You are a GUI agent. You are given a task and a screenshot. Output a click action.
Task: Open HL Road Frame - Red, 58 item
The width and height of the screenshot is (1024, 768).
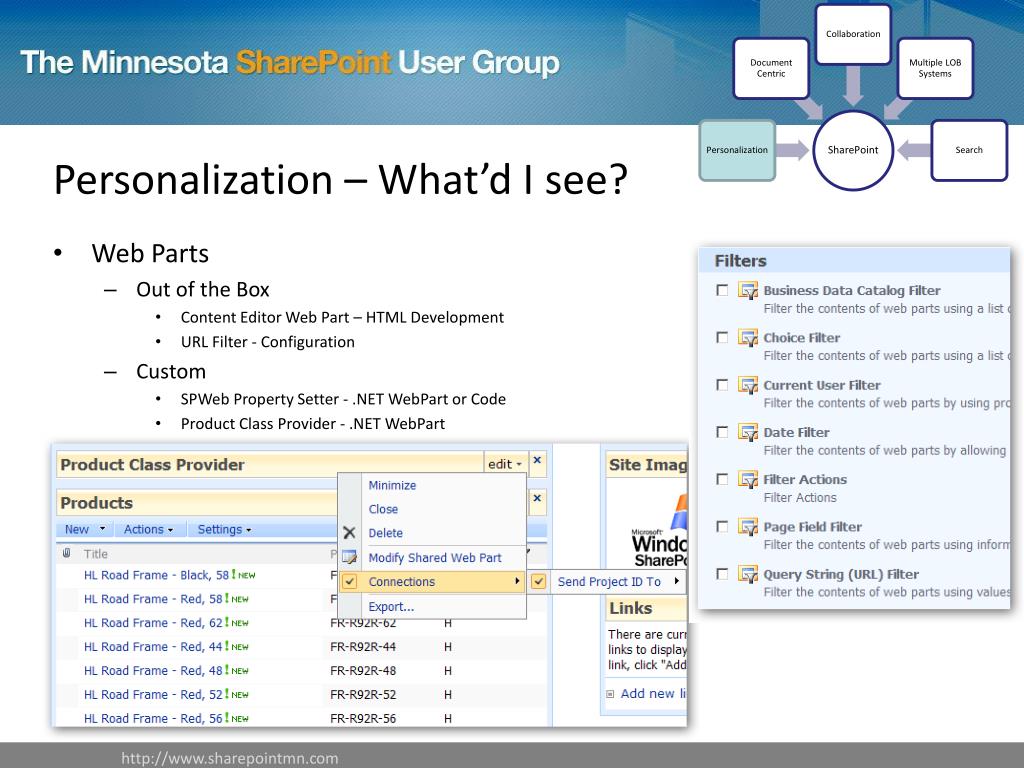click(x=153, y=599)
